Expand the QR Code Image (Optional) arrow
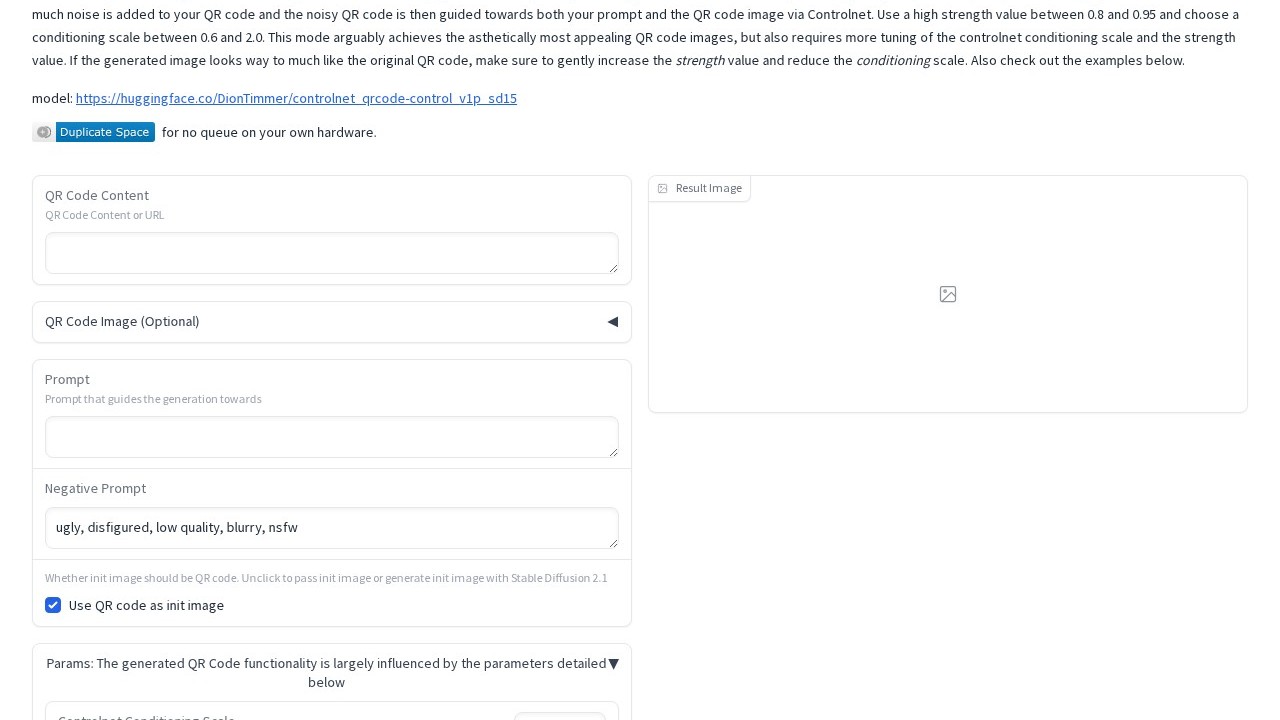This screenshot has height=720, width=1280. pyautogui.click(x=613, y=322)
